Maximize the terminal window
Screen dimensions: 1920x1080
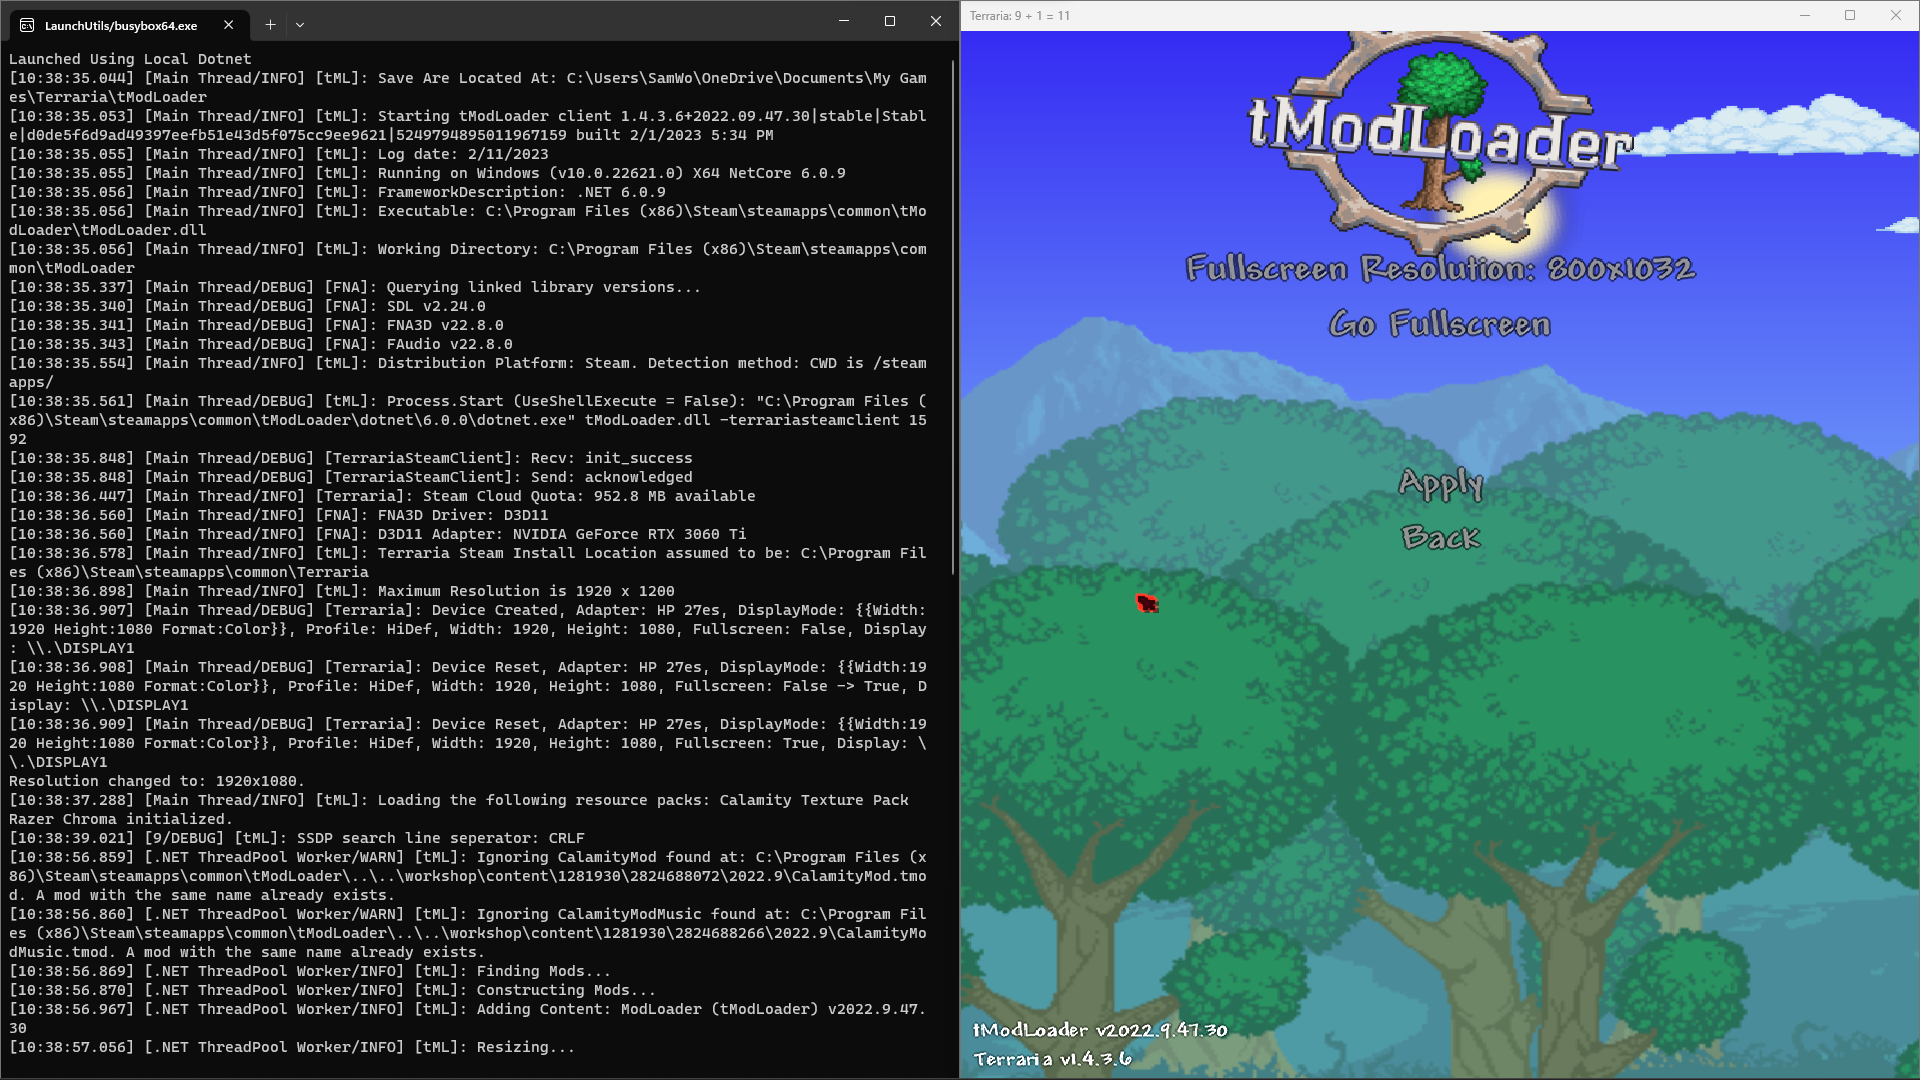(x=890, y=21)
